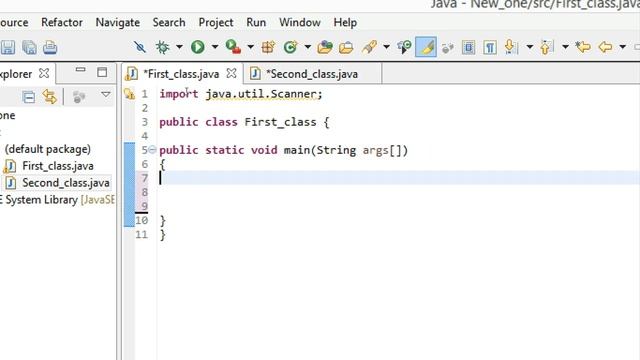
Task: Open the Search menu
Action: (x=169, y=22)
